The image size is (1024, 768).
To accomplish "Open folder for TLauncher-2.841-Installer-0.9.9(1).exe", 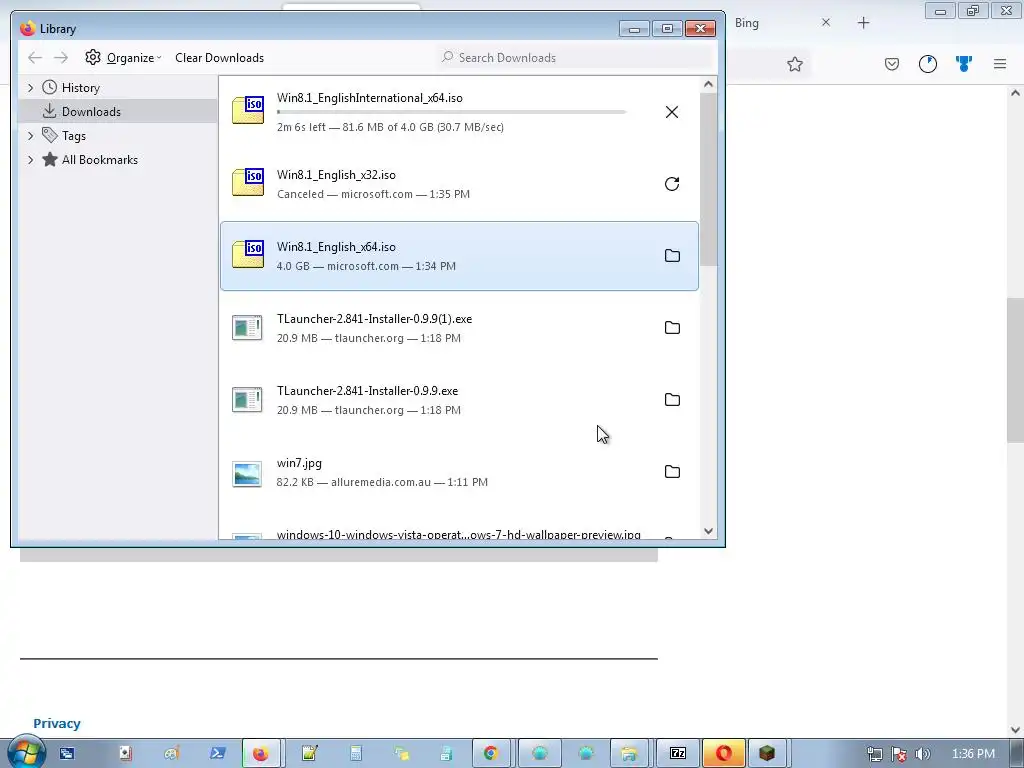I will 672,328.
